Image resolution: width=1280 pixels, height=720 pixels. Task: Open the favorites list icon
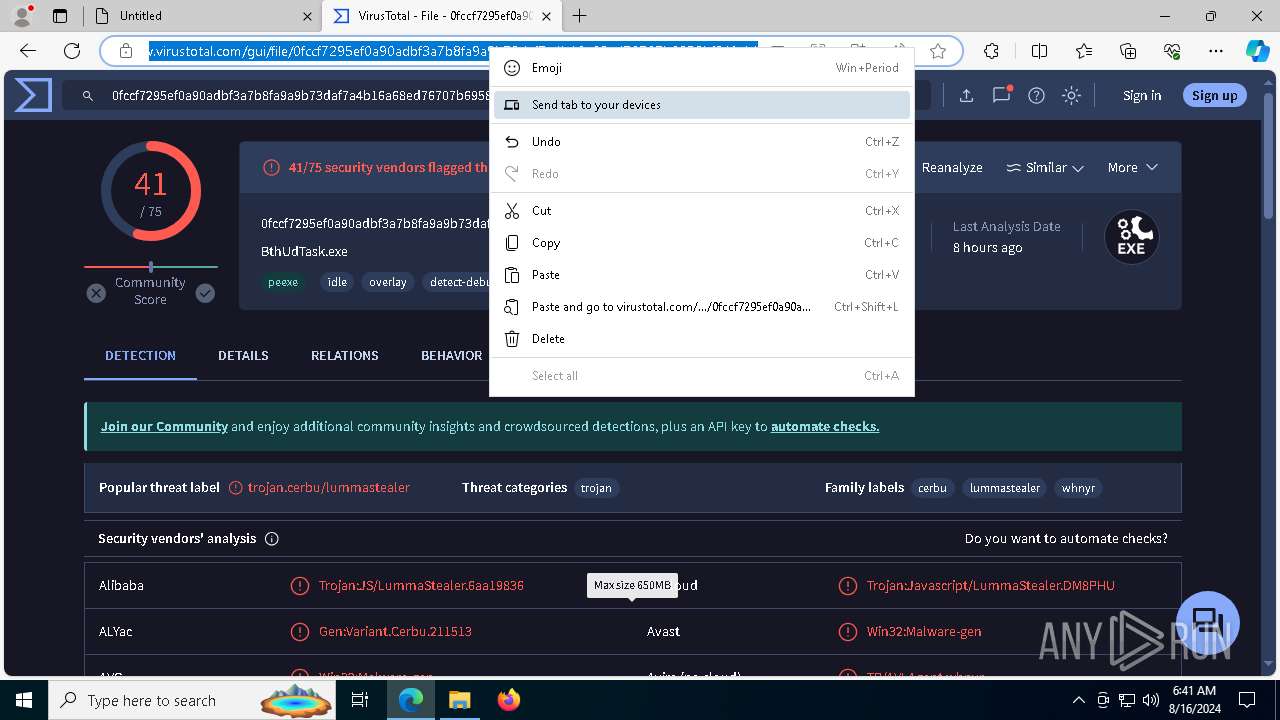(1084, 51)
